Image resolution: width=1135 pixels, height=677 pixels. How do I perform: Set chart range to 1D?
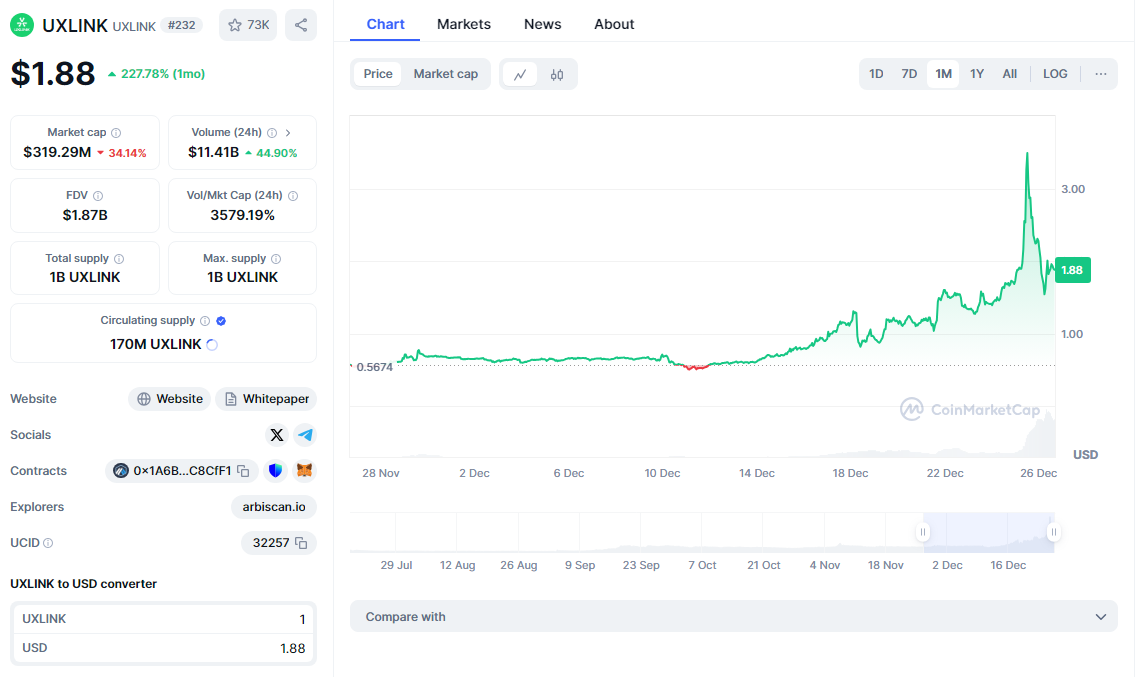(876, 74)
